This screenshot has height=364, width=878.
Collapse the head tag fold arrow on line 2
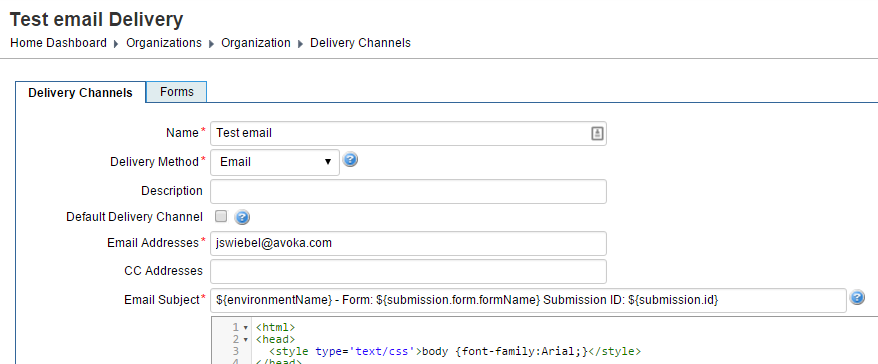click(246, 340)
